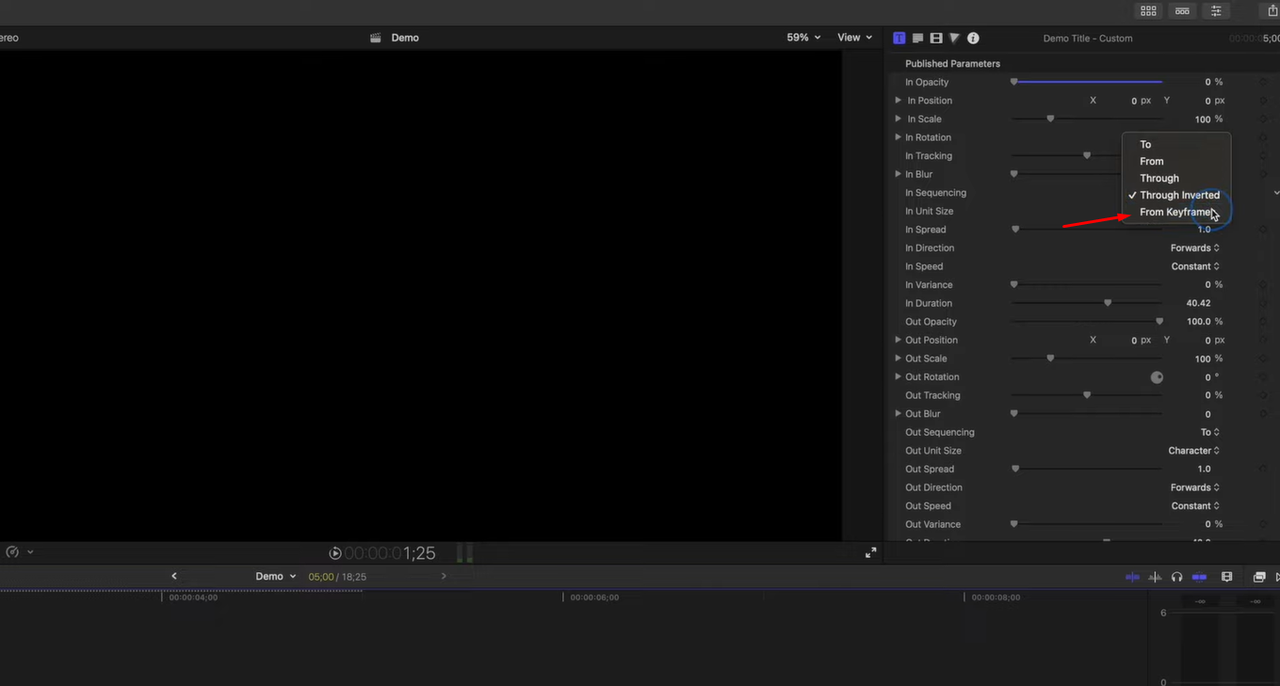
Task: Enter full screen viewer mode
Action: pyautogui.click(x=871, y=552)
